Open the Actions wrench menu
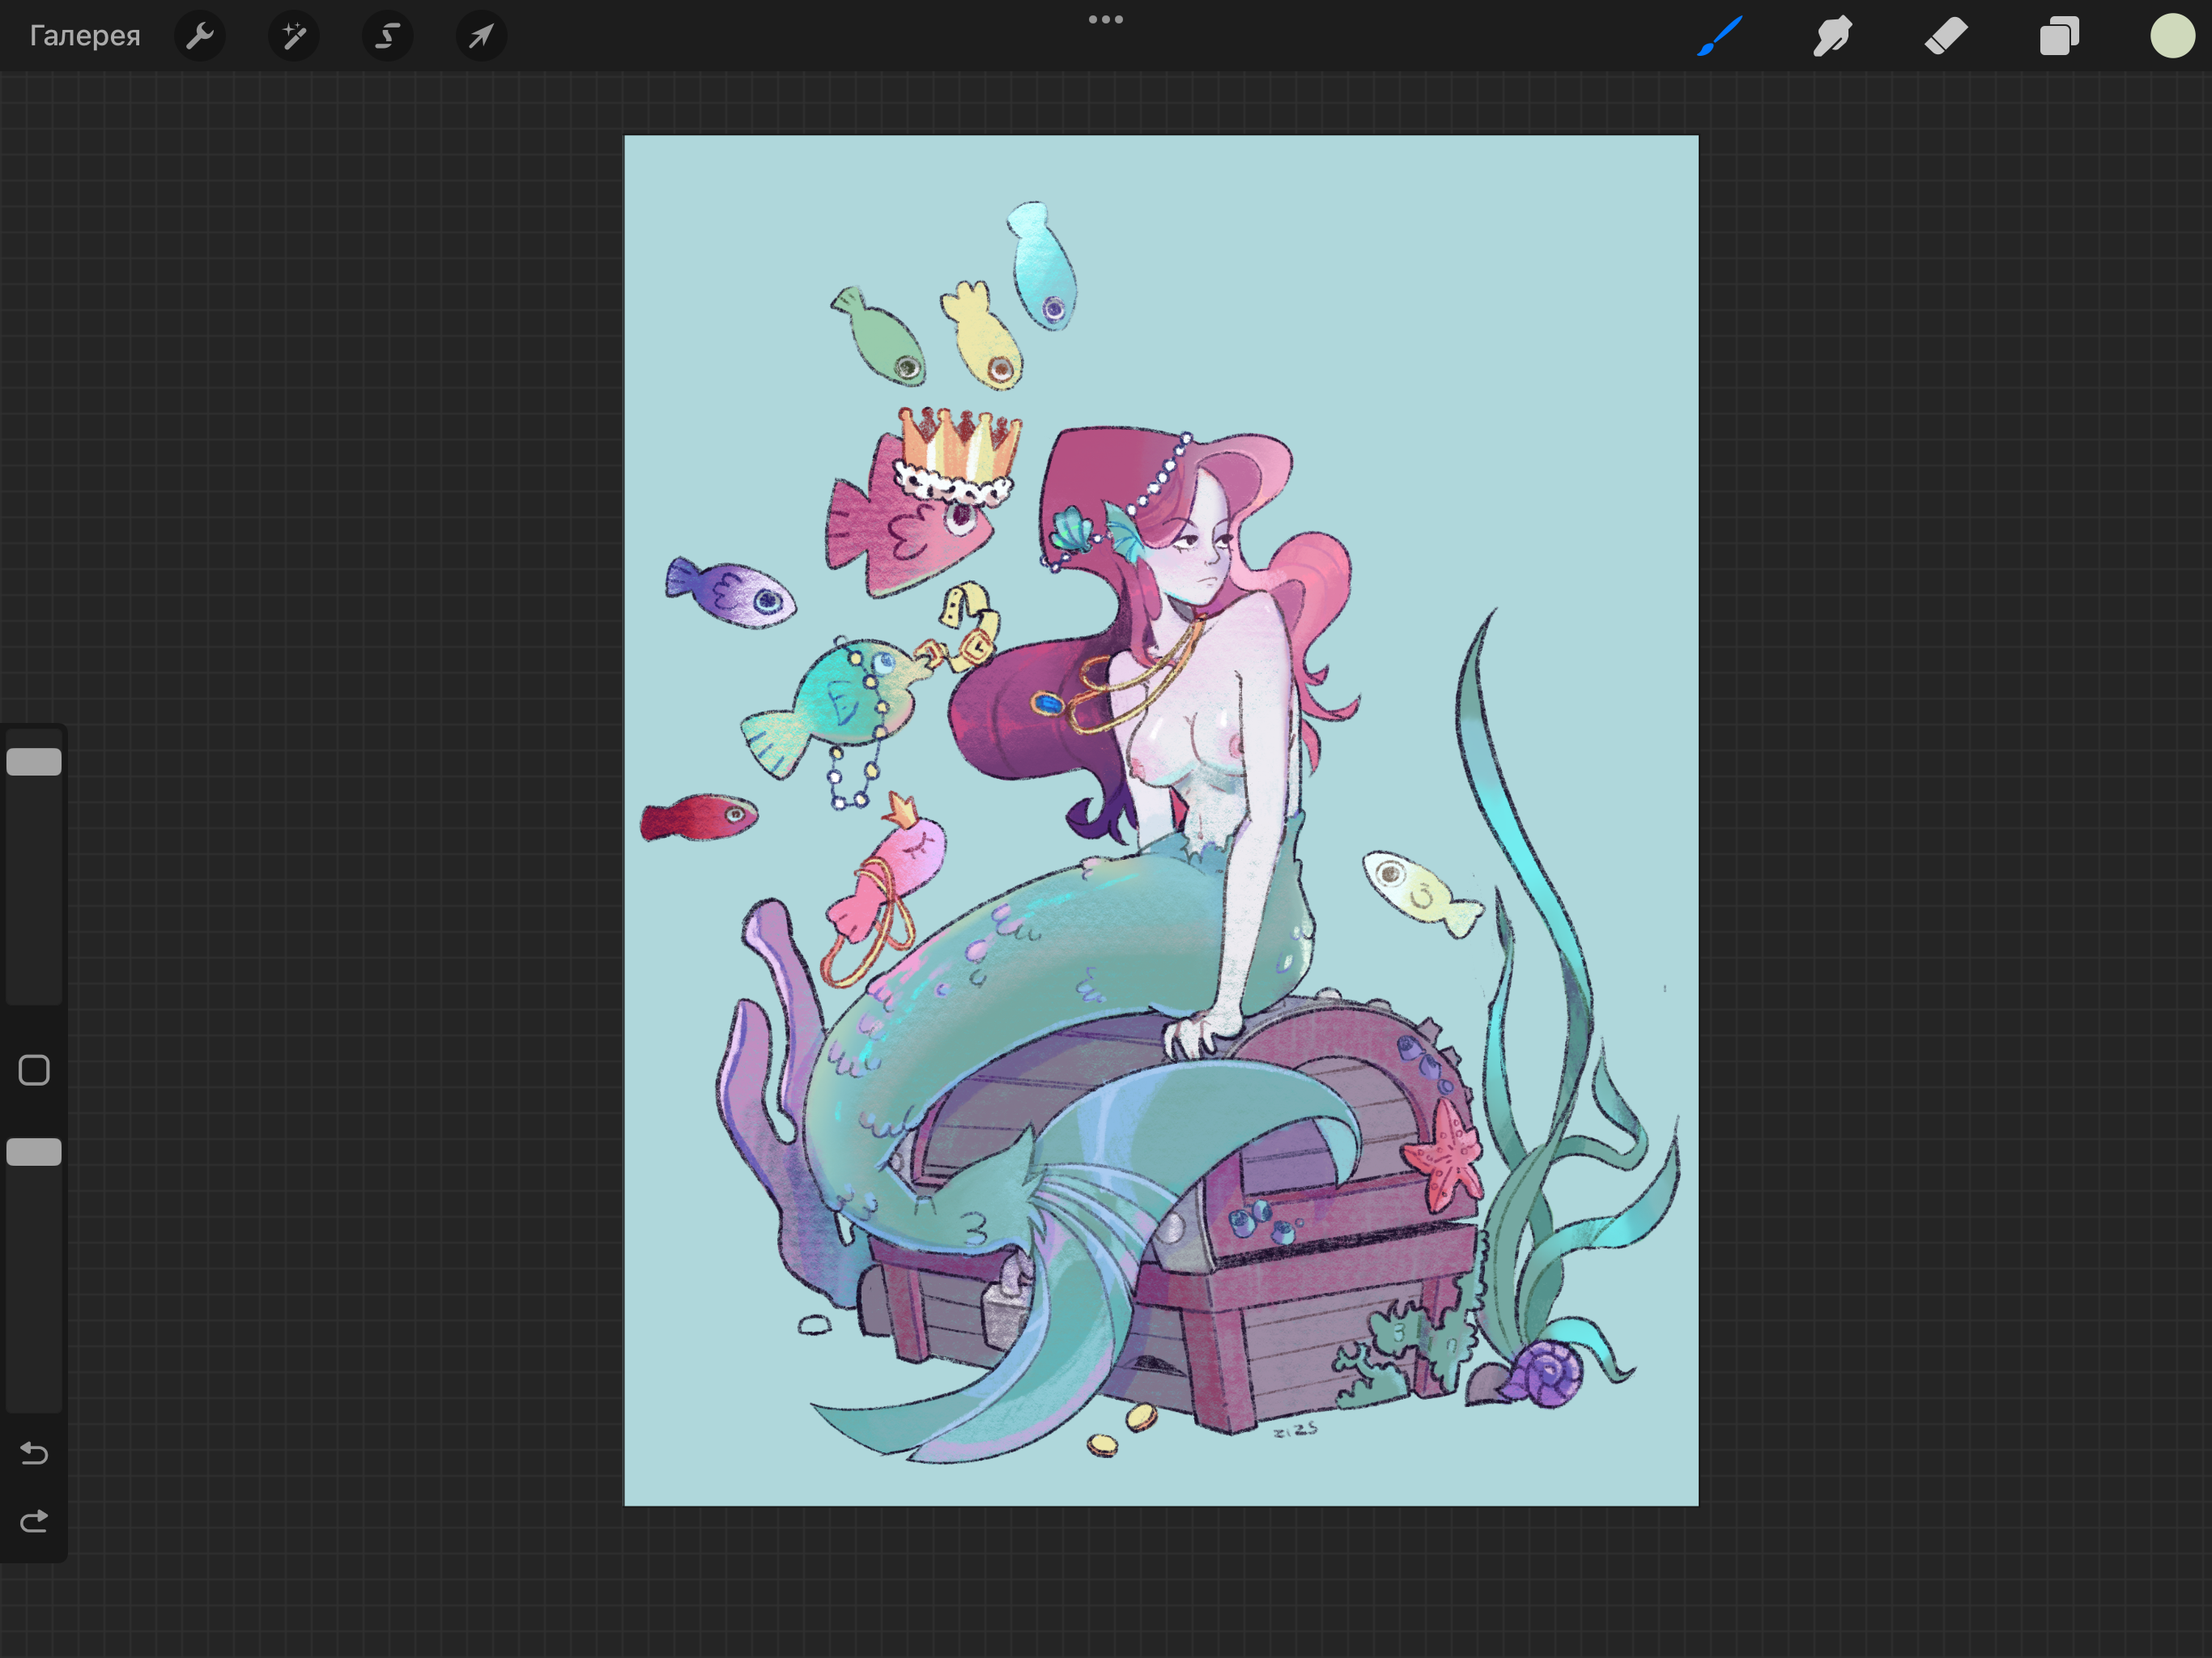2212x1658 pixels. pos(200,36)
